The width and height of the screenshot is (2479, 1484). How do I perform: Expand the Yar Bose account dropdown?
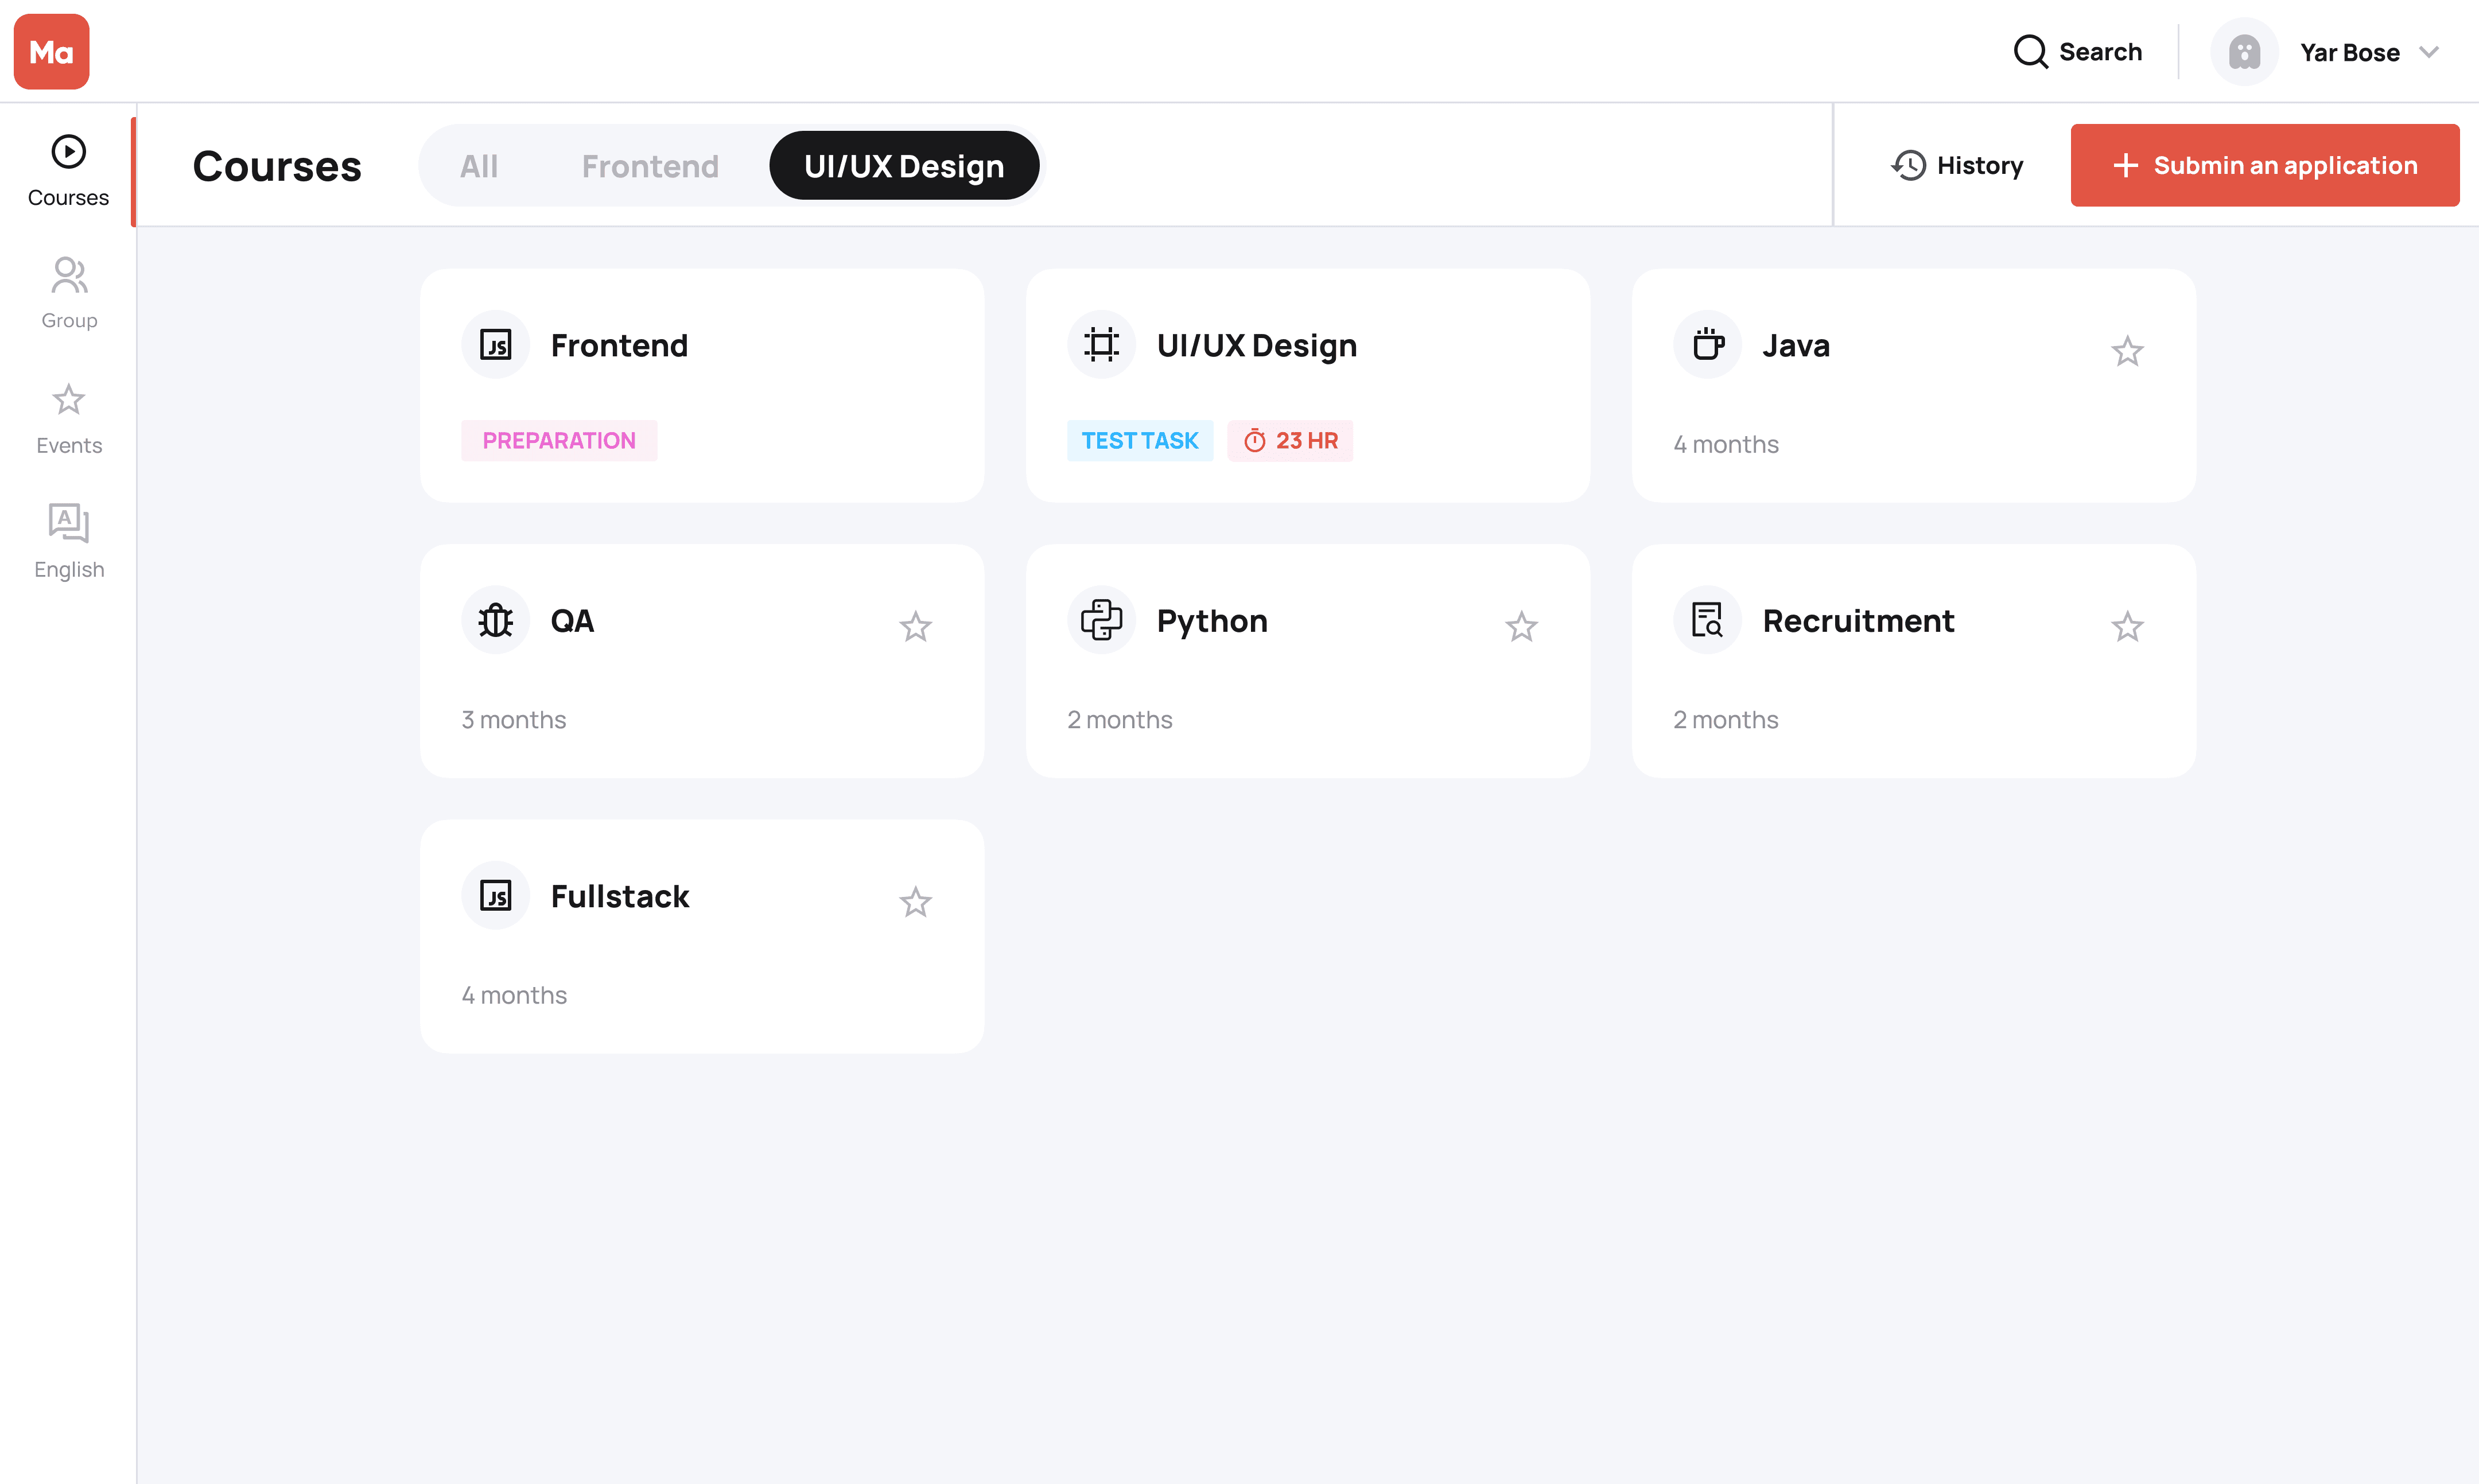[2429, 52]
